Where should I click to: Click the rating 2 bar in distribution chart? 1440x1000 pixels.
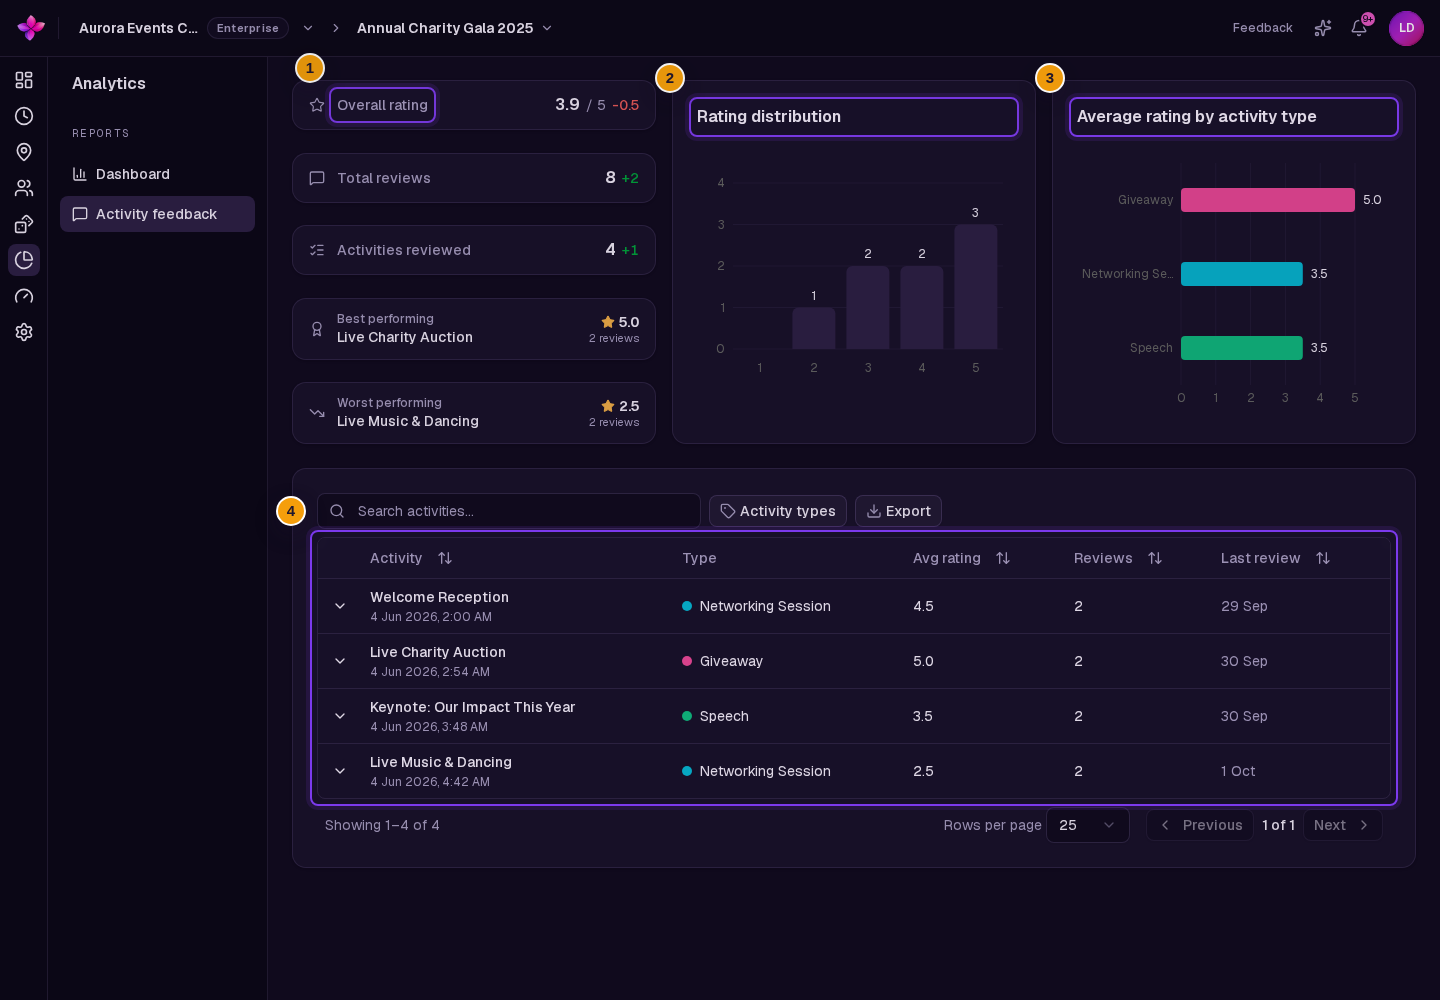[814, 328]
